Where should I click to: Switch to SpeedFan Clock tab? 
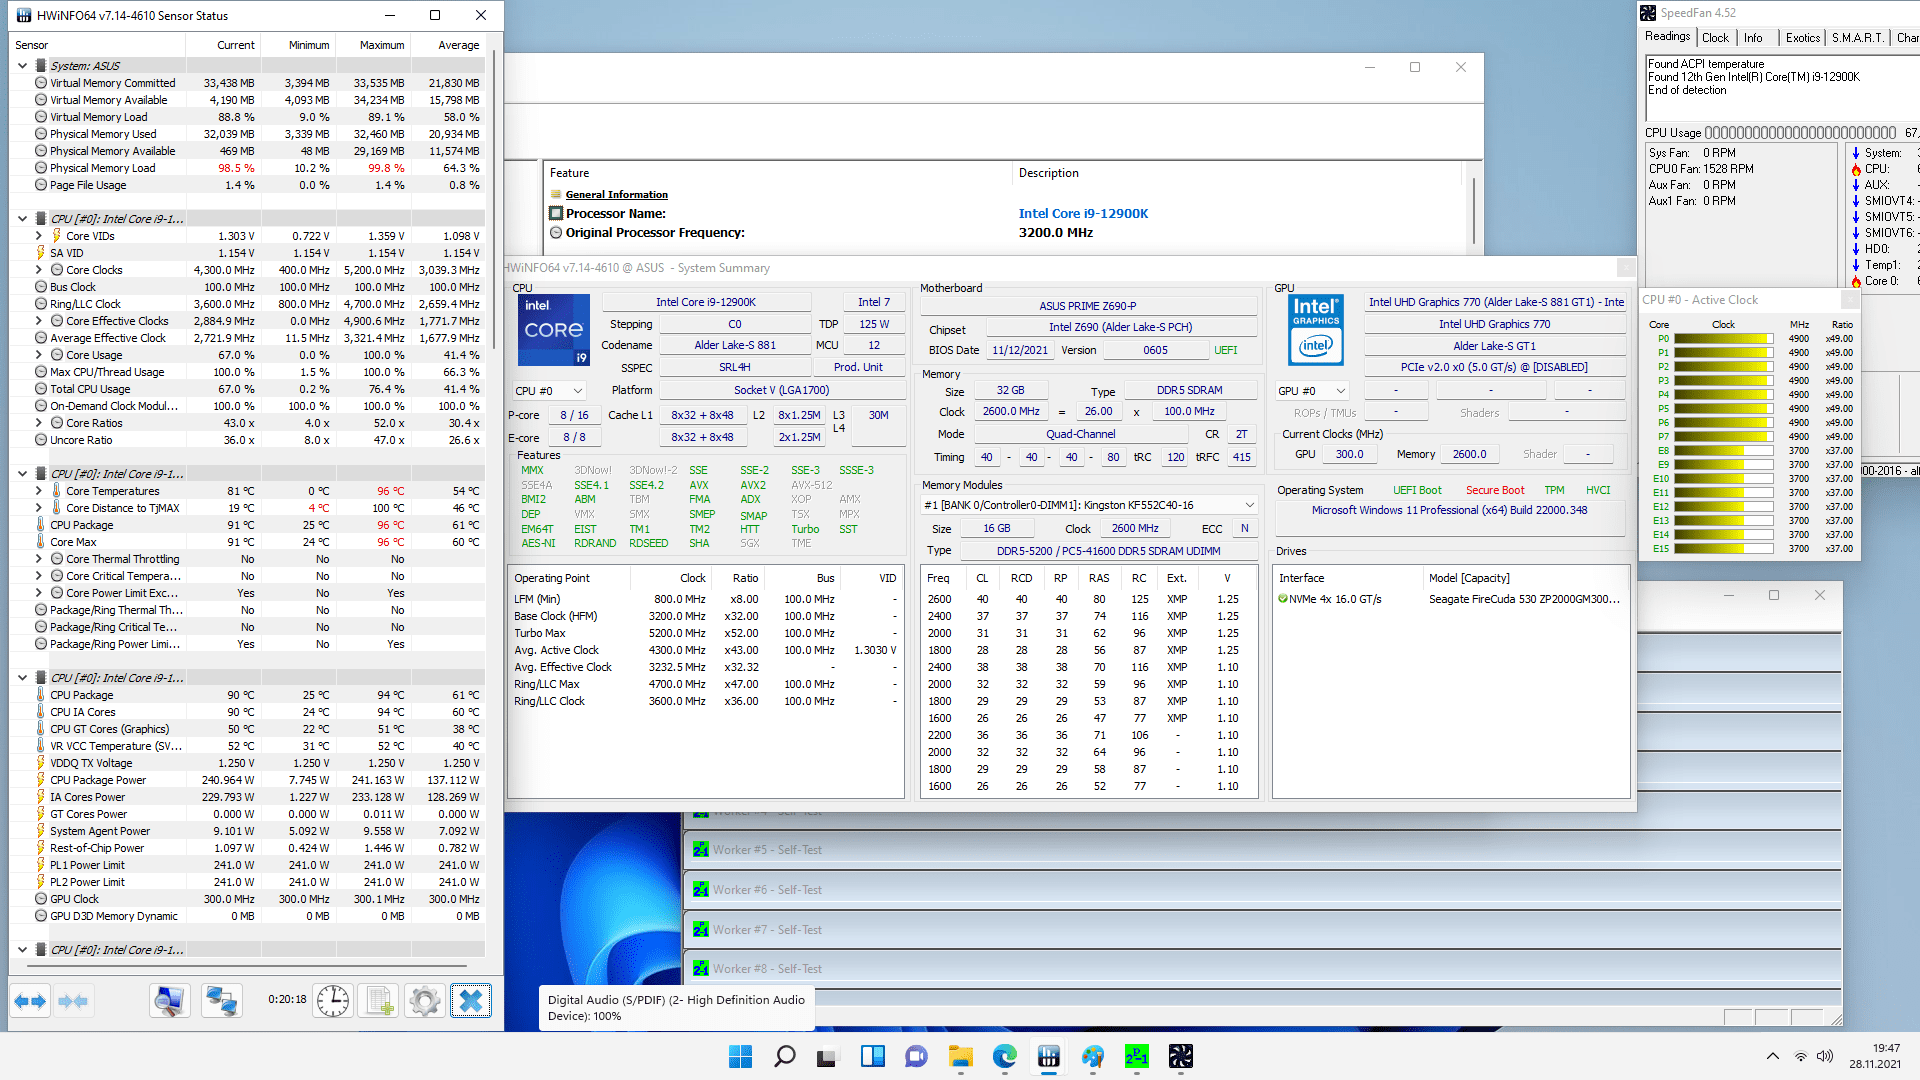pyautogui.click(x=1716, y=38)
